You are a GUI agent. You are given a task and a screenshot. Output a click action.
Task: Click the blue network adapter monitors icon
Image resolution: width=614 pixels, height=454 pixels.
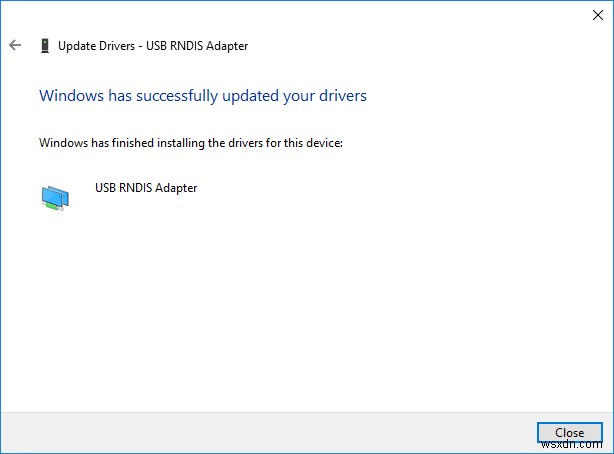coord(56,197)
